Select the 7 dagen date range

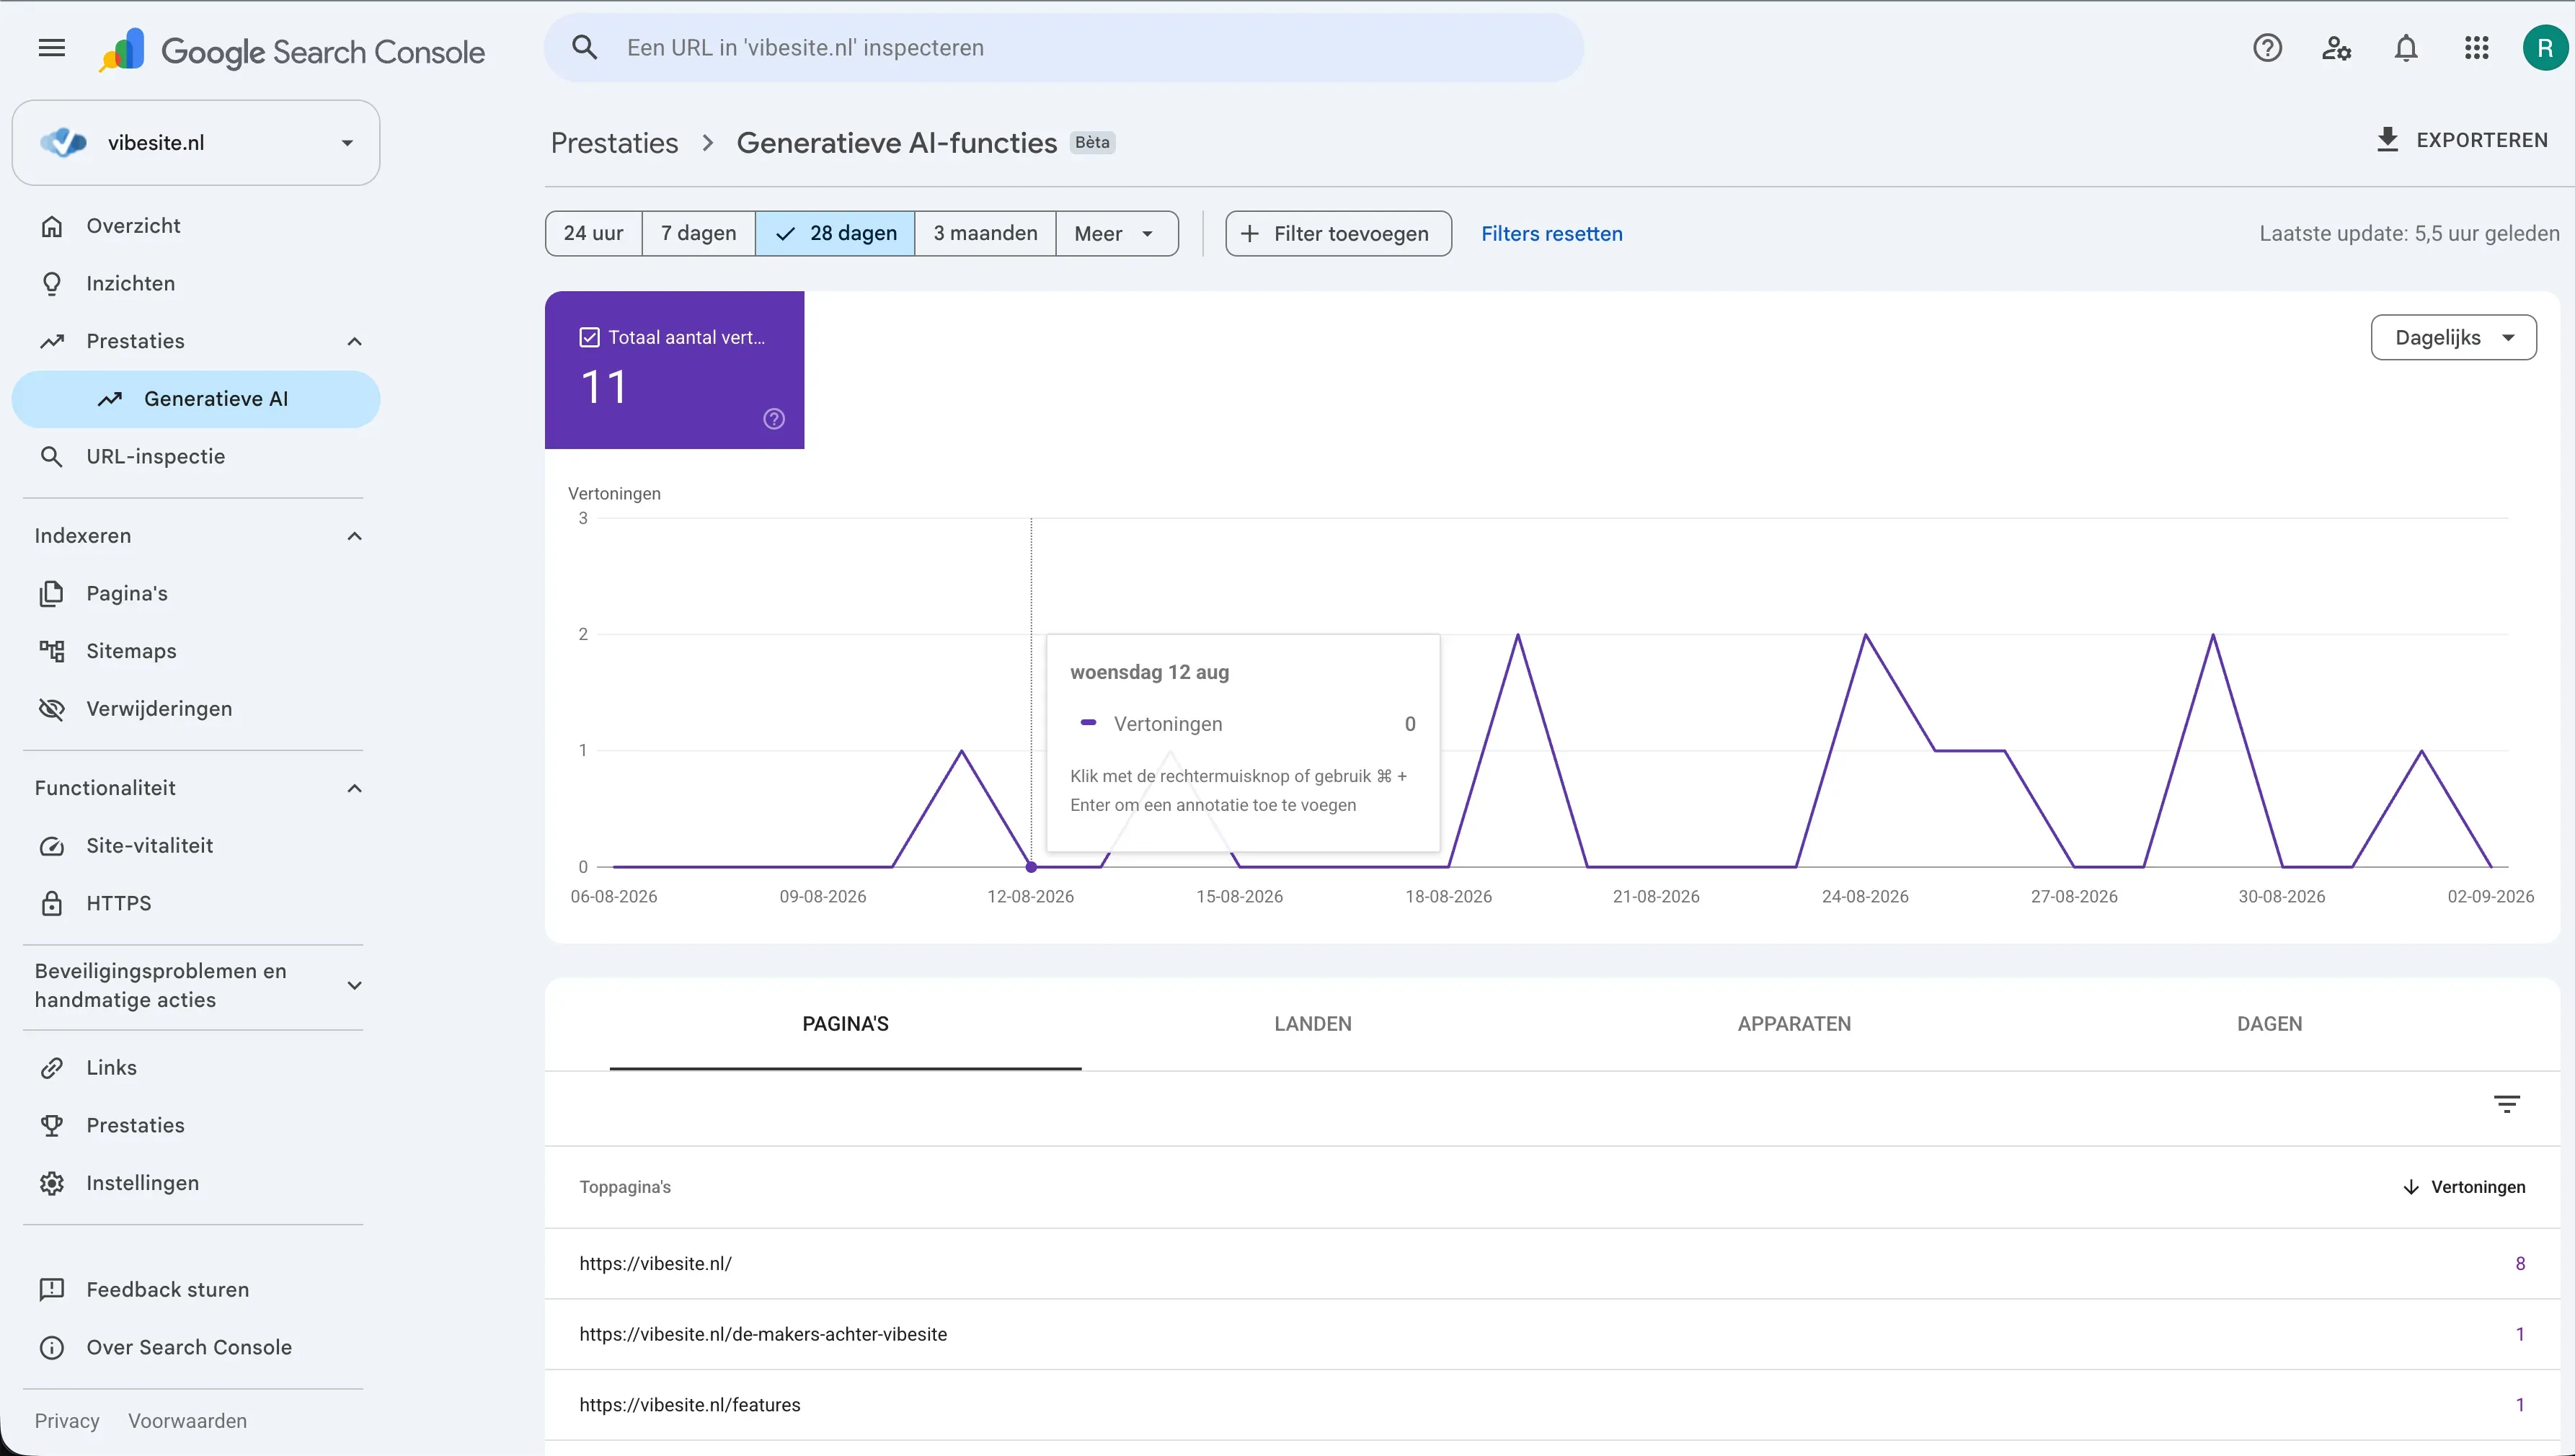698,234
